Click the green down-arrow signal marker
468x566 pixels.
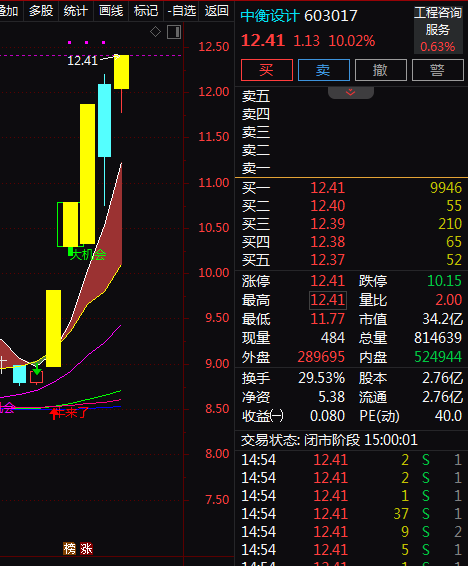pos(36,370)
